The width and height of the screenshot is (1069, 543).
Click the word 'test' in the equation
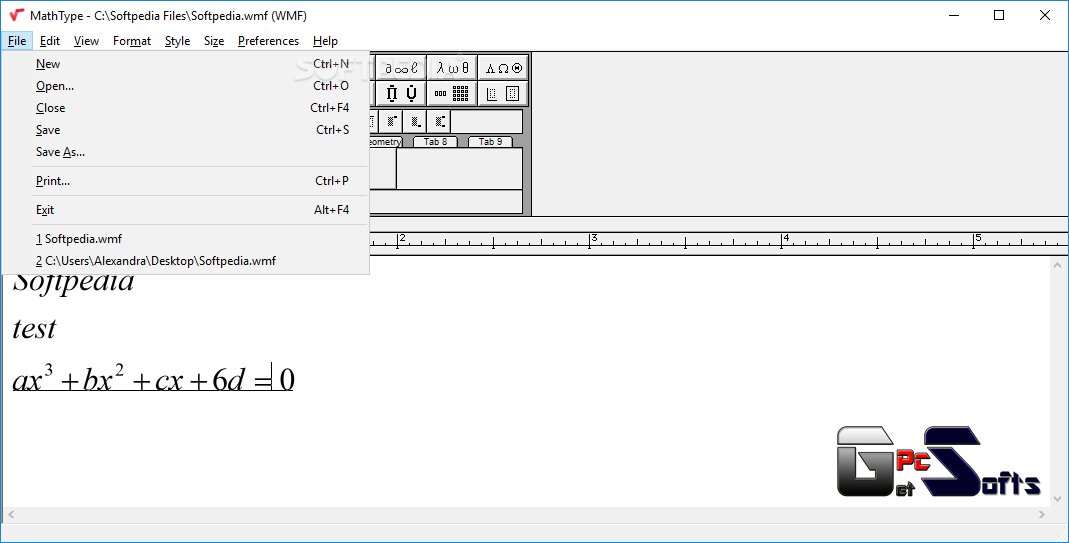(34, 329)
